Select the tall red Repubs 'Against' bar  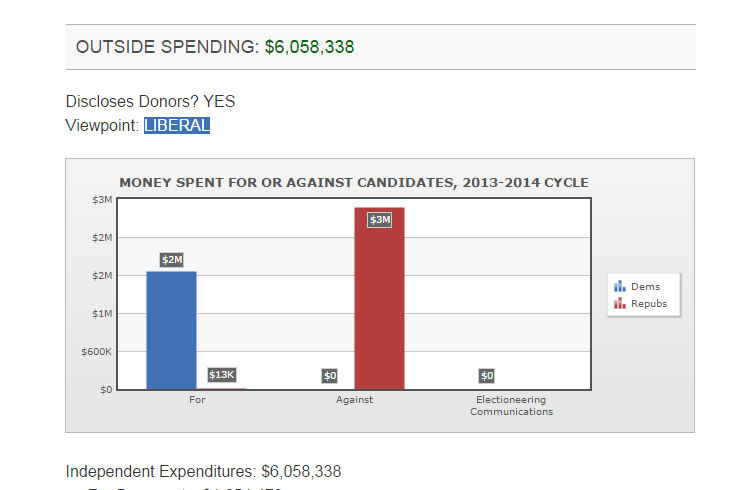point(379,300)
